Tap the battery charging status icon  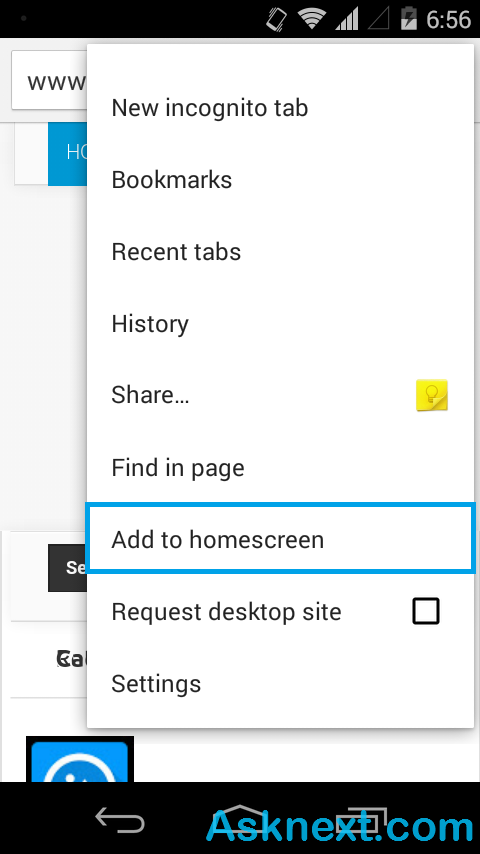[409, 19]
